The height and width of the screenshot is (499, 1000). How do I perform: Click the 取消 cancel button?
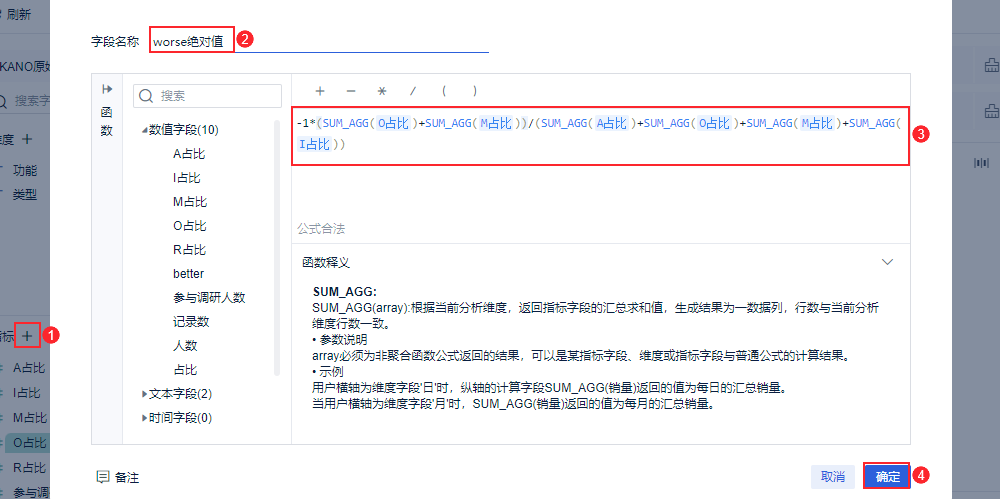click(x=833, y=477)
